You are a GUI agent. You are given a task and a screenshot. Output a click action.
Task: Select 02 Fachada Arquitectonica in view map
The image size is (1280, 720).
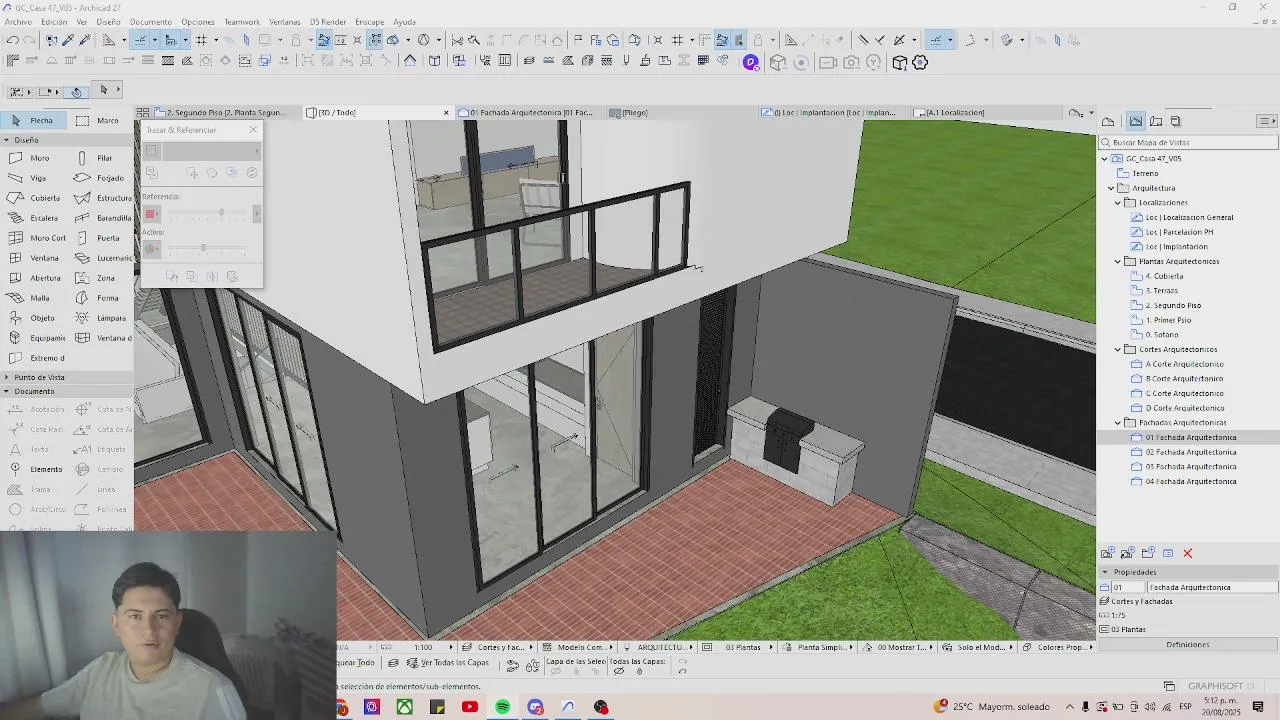(x=1191, y=452)
